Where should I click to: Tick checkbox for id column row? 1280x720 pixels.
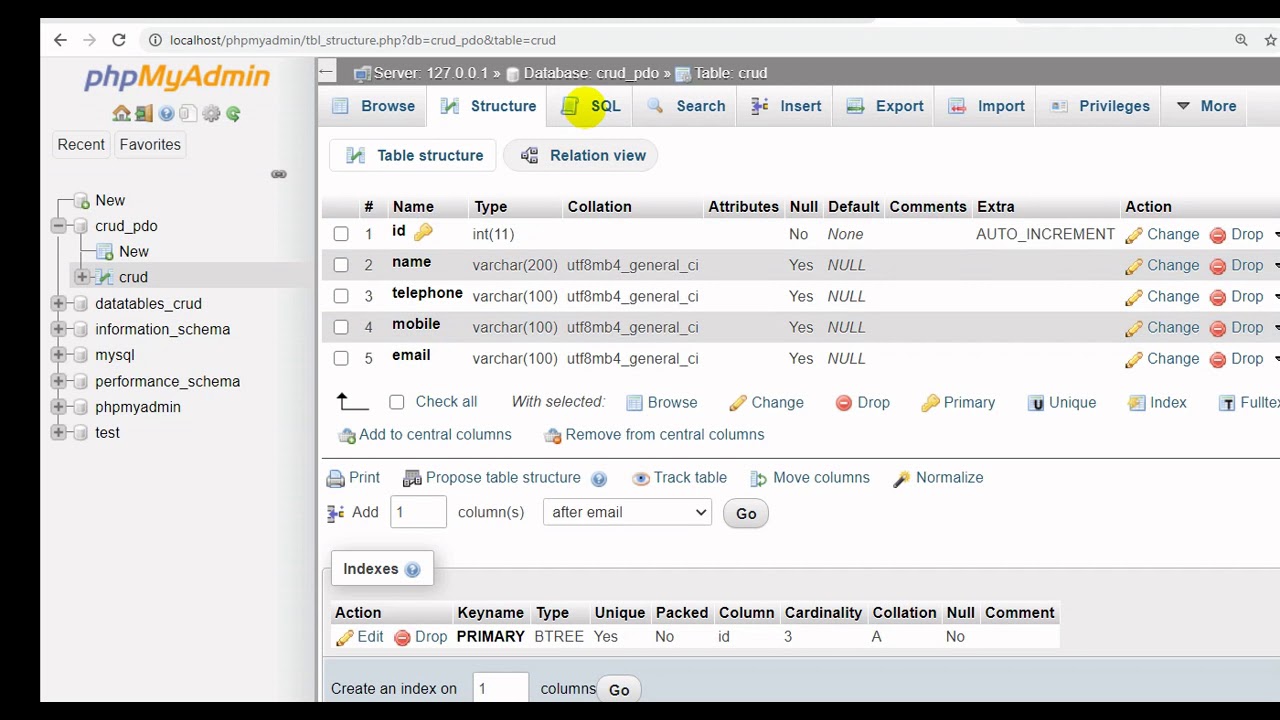[341, 234]
